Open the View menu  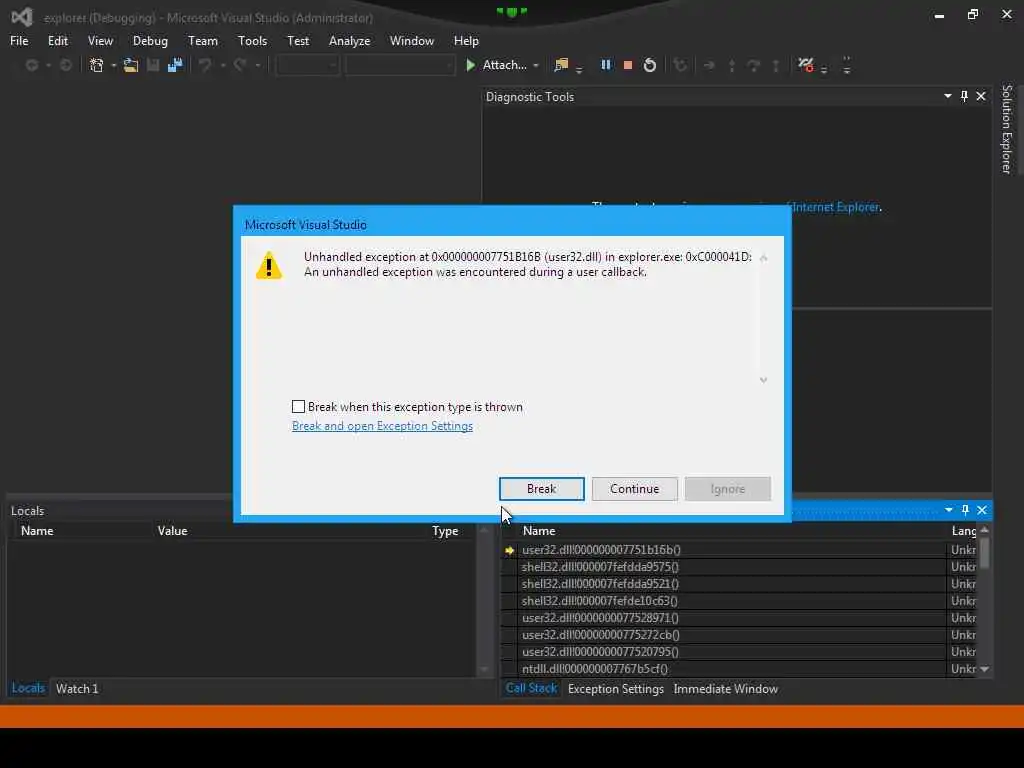pos(100,40)
